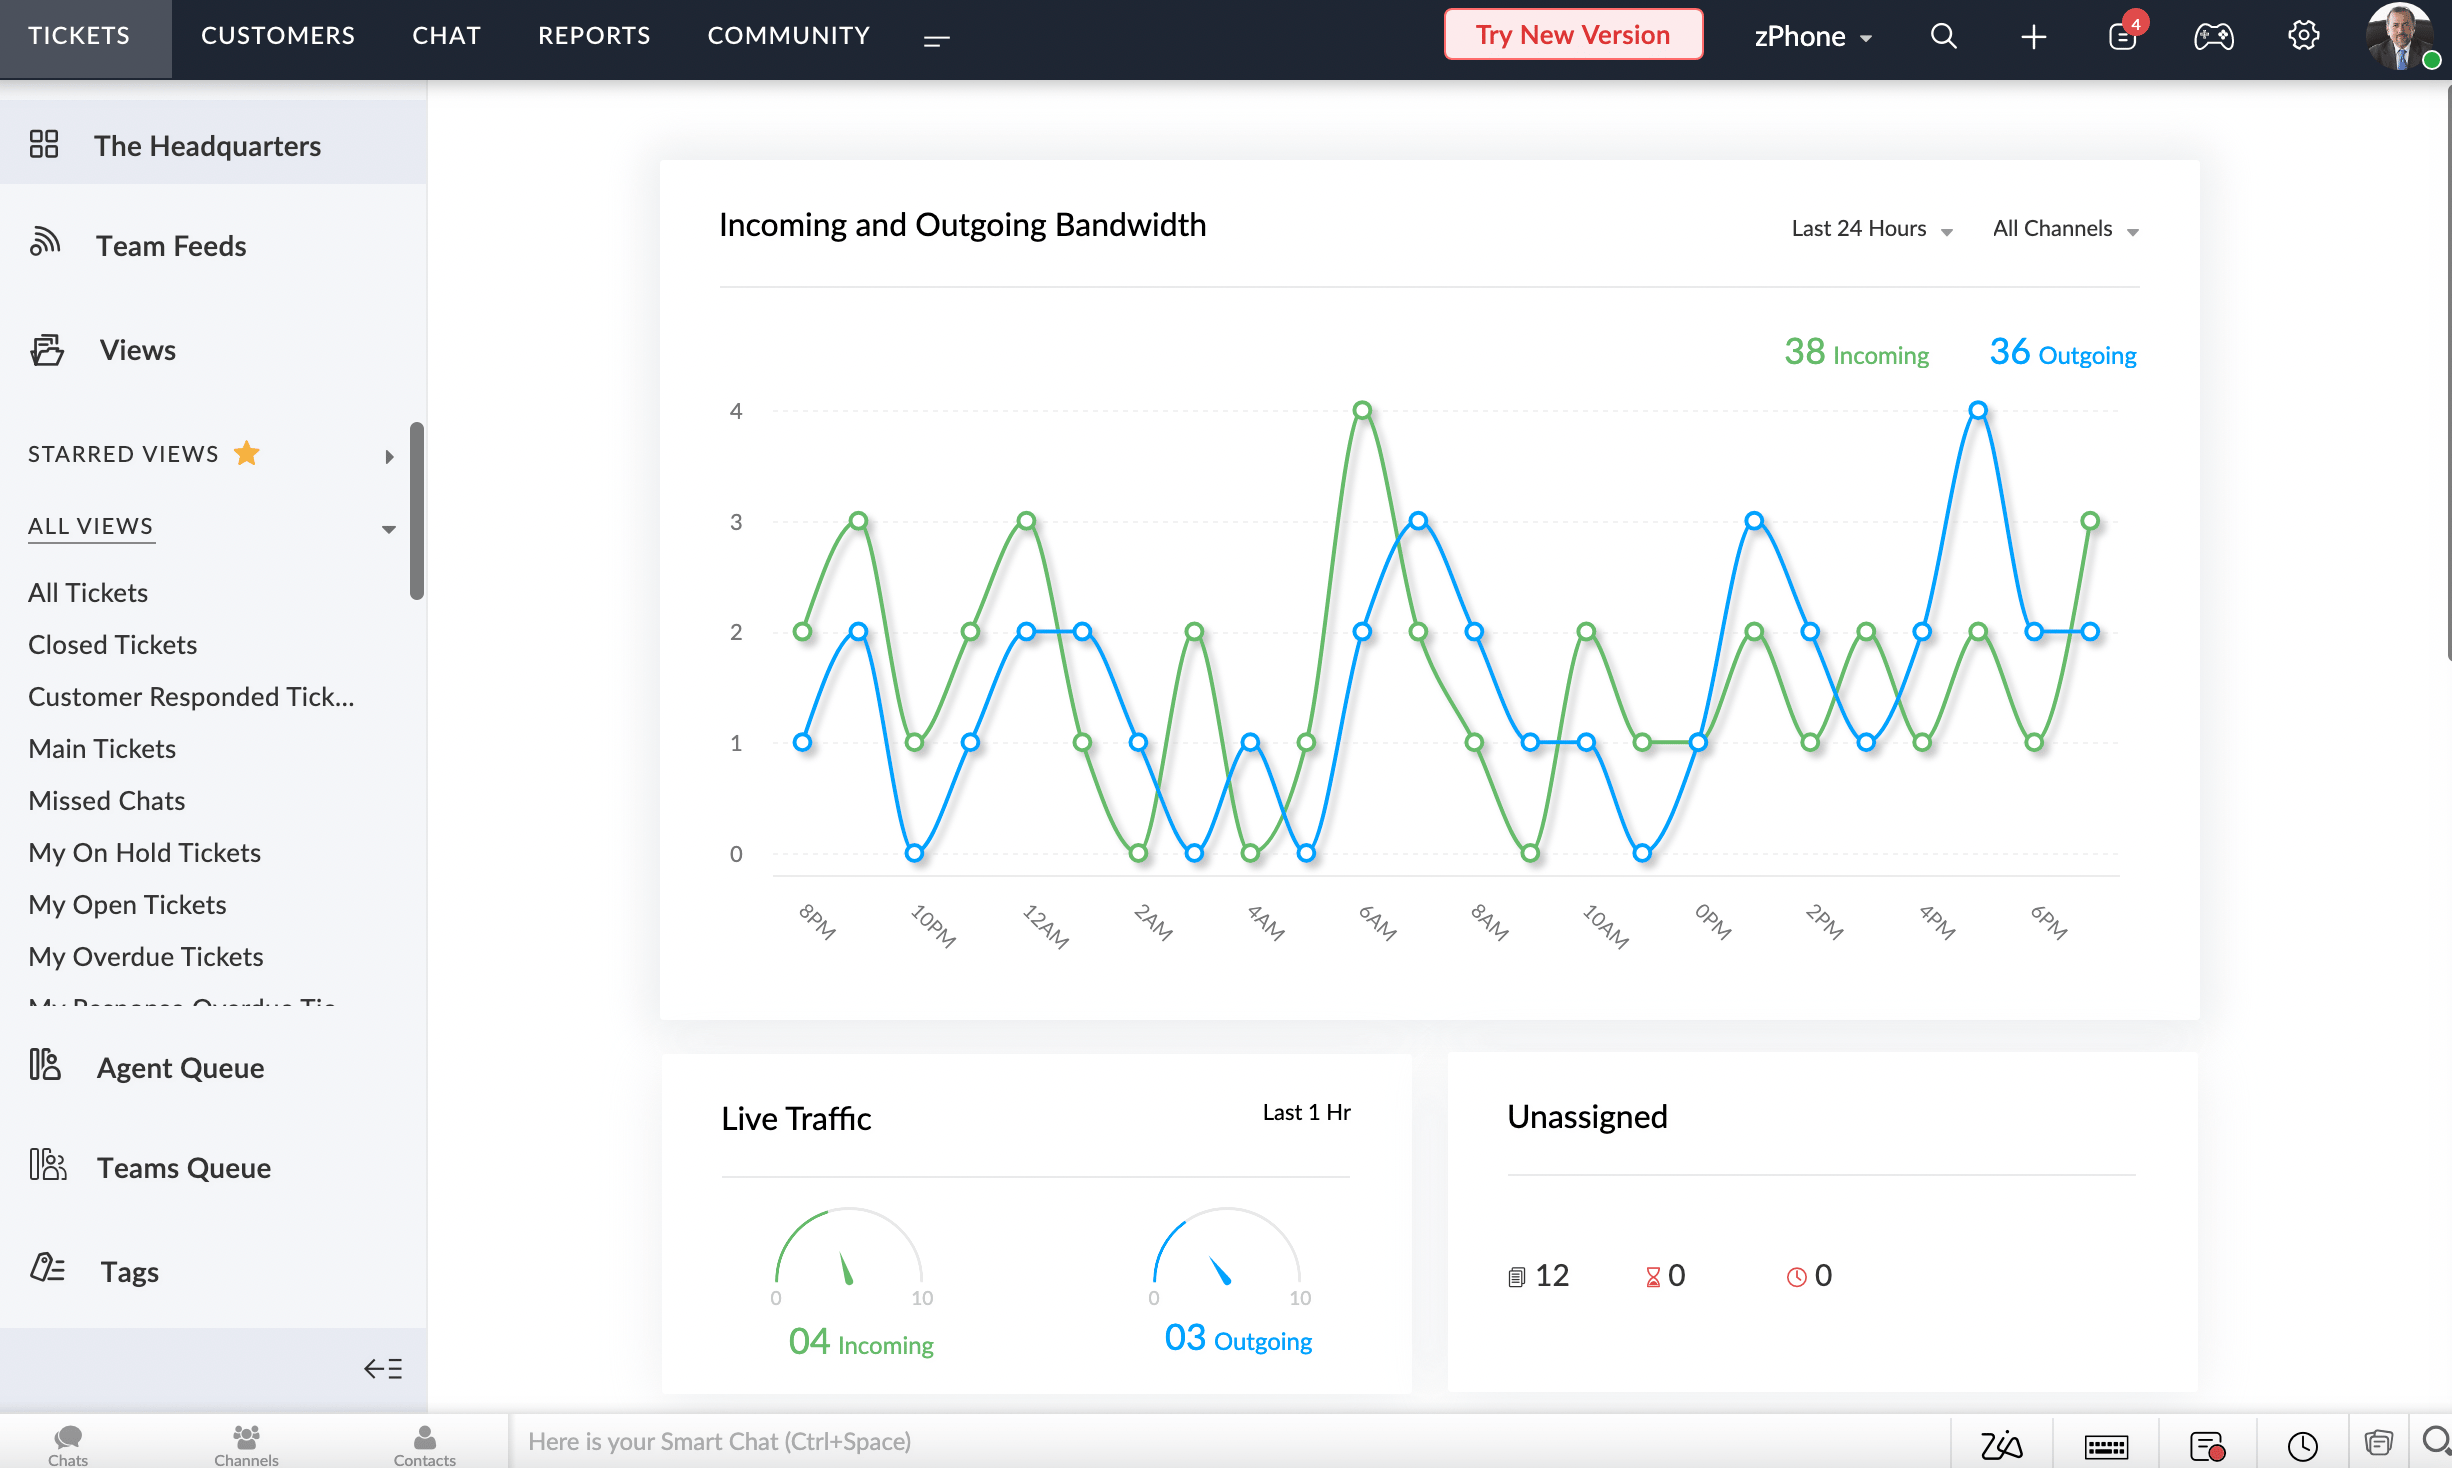Screen dimensions: 2452x1468
Task: Click the bottom-right search icon
Action: tap(2436, 1441)
